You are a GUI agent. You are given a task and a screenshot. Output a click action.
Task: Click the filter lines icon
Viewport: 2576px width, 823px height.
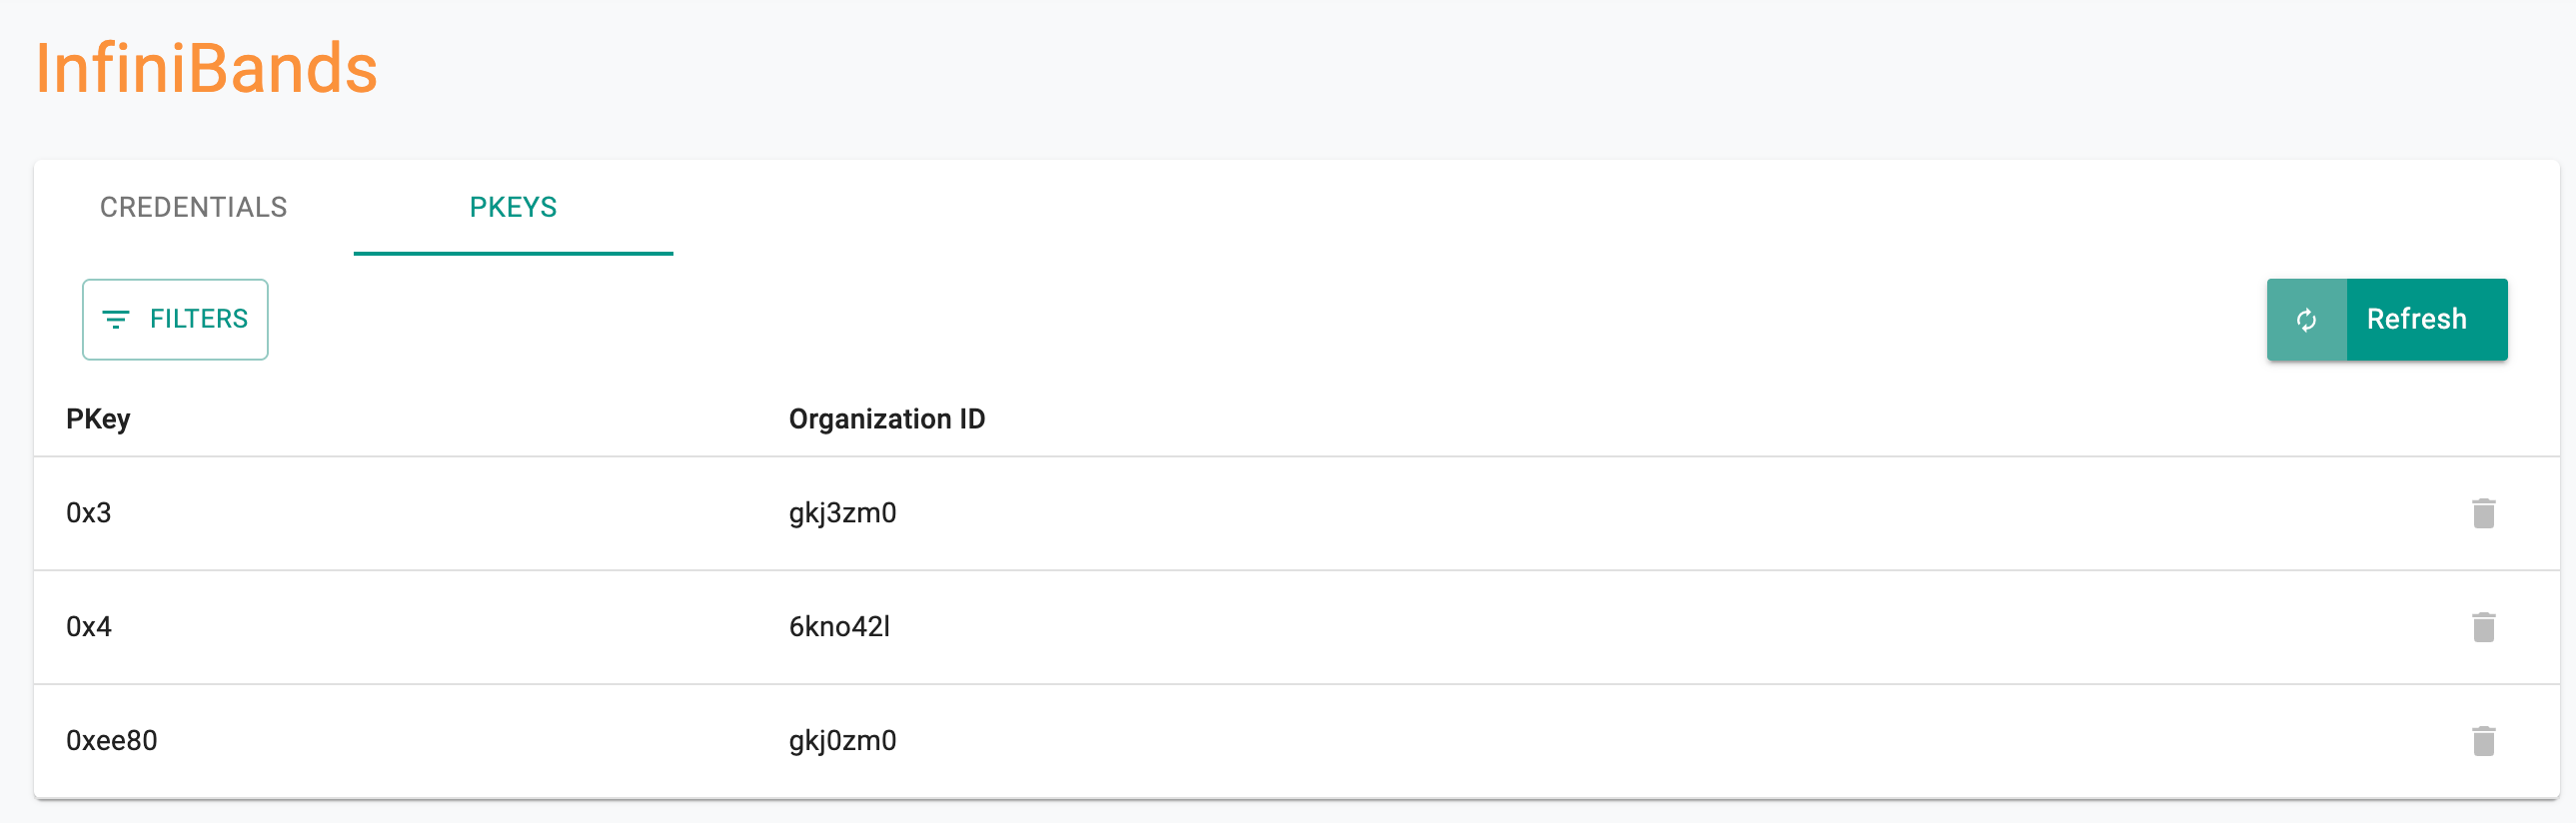[x=116, y=320]
